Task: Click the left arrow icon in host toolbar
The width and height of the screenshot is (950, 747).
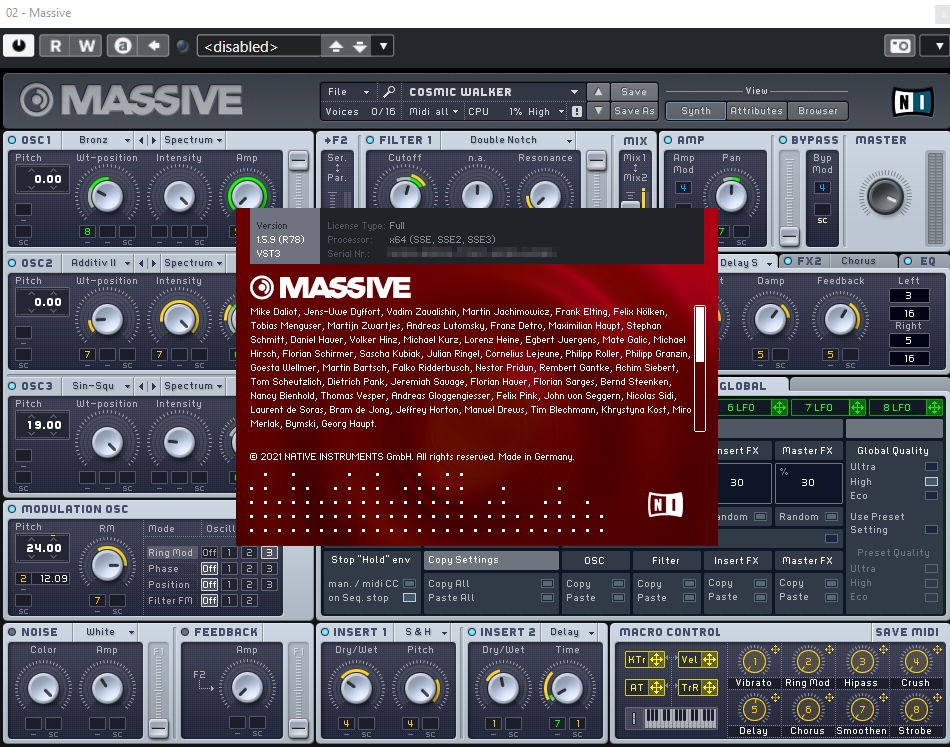Action: tap(154, 46)
